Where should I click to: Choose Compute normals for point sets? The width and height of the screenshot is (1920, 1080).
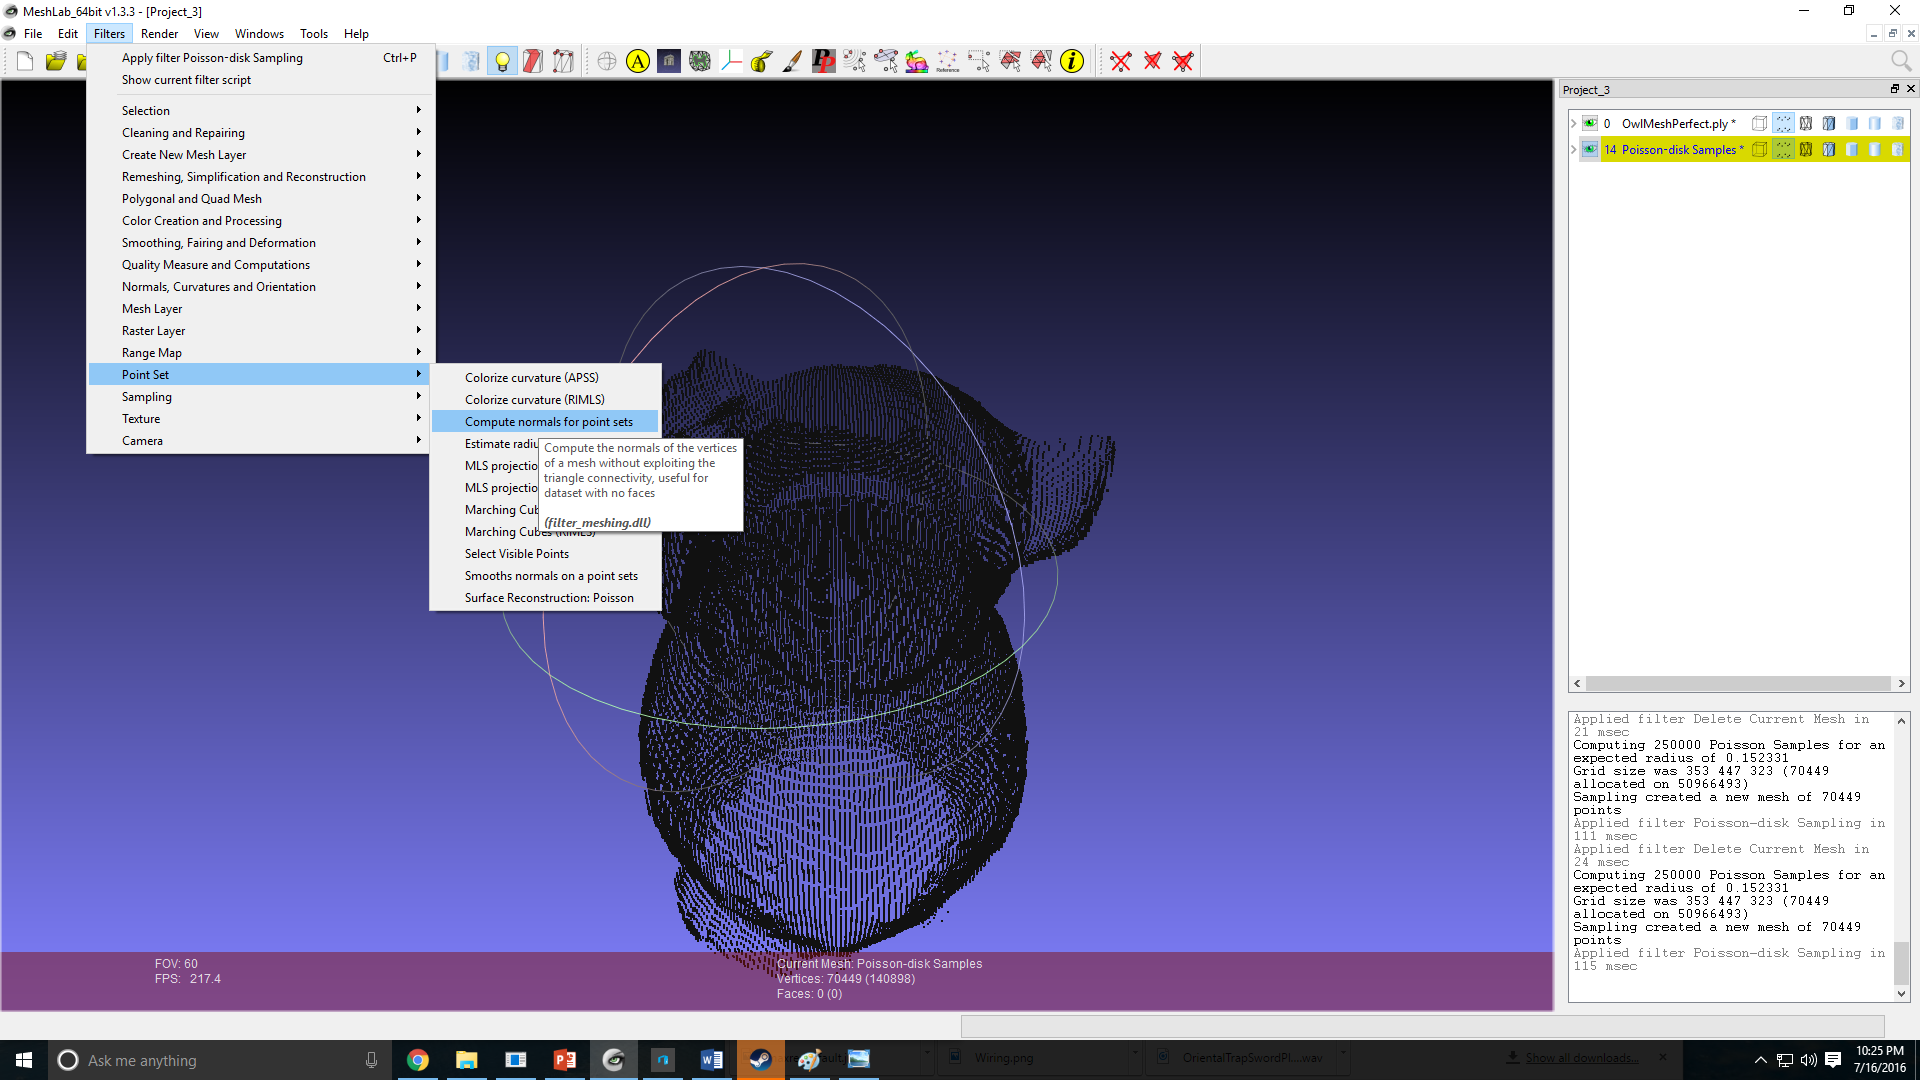tap(545, 422)
